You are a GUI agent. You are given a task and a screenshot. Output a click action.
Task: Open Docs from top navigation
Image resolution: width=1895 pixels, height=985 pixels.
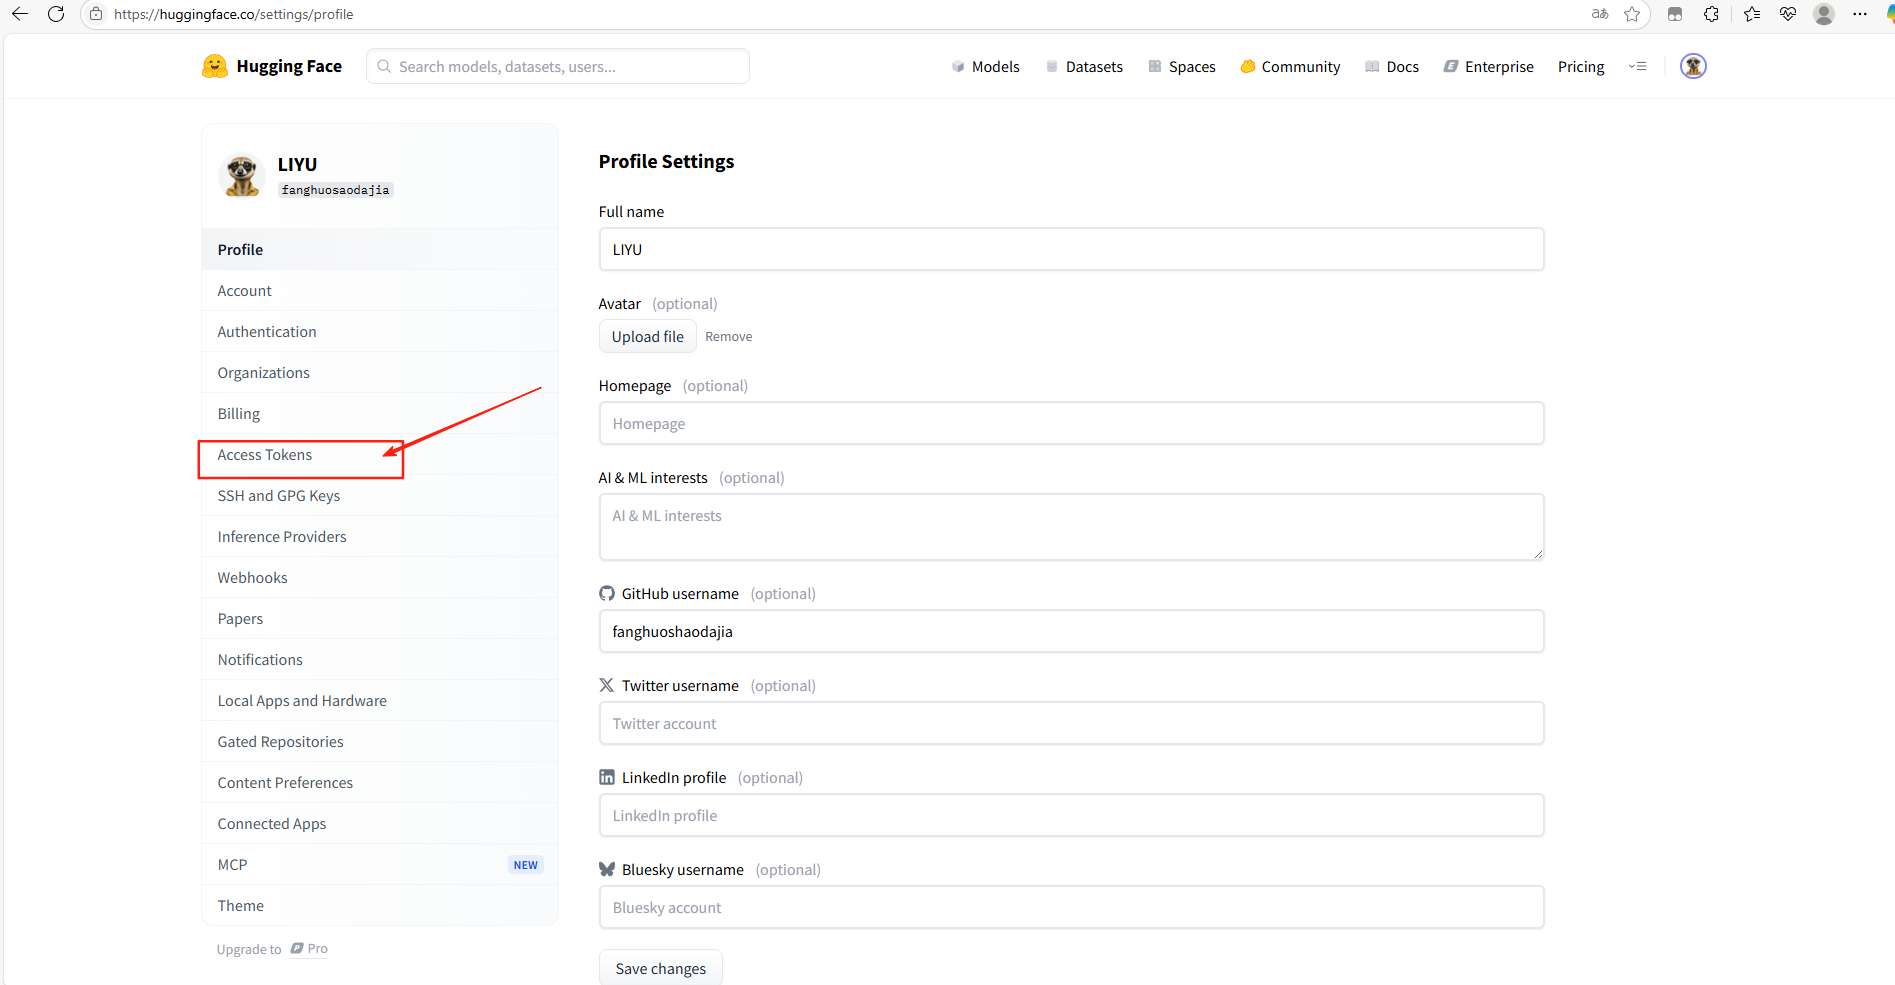pyautogui.click(x=1392, y=66)
